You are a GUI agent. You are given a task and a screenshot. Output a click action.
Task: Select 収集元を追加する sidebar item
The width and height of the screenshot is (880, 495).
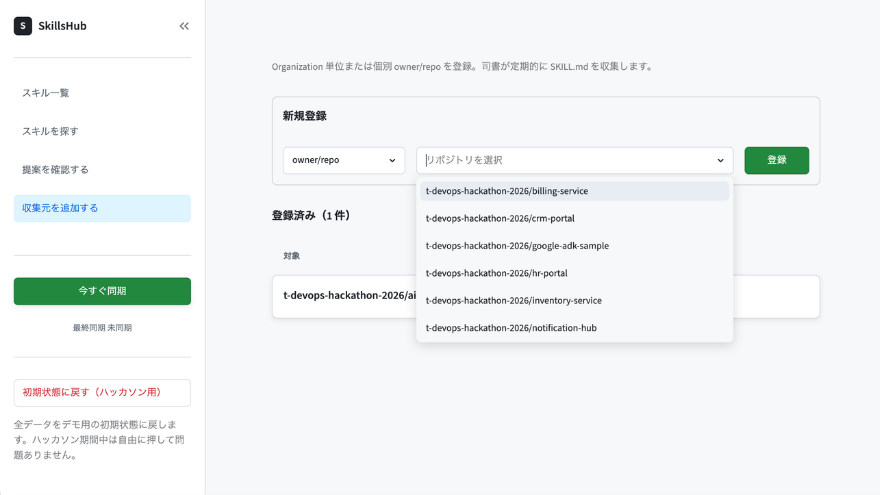(102, 208)
